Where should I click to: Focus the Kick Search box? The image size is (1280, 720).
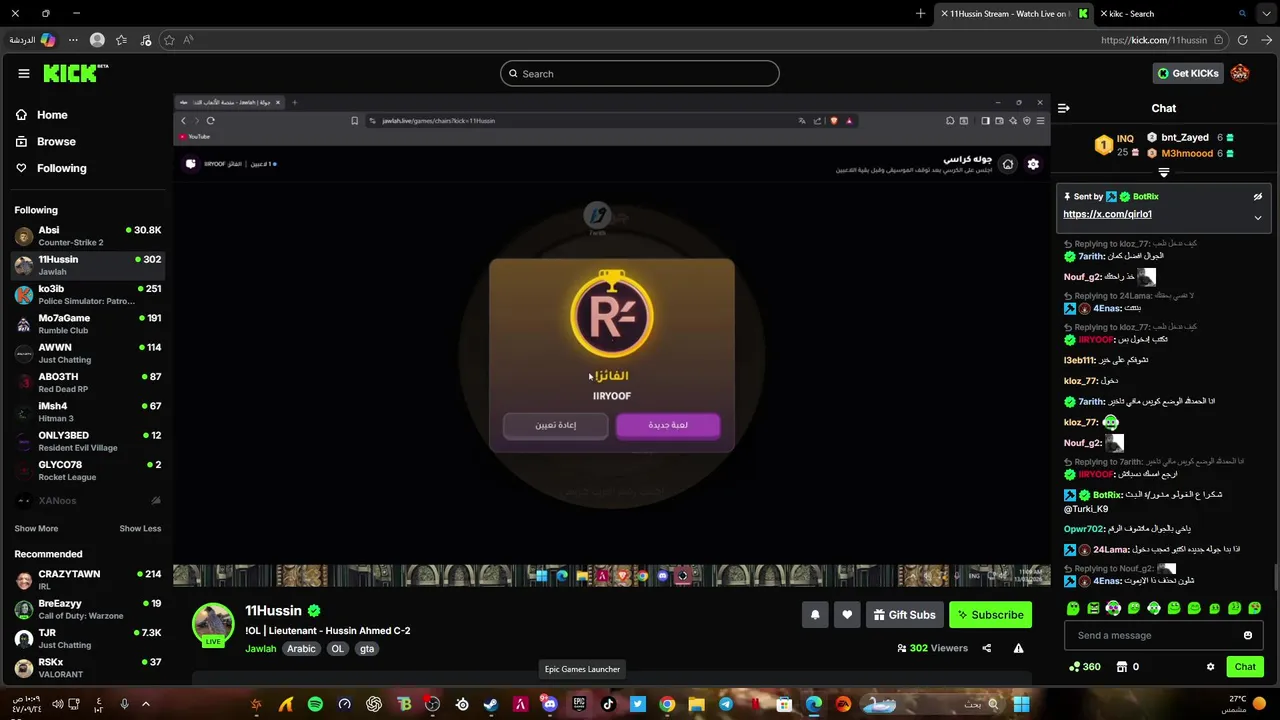tap(640, 73)
